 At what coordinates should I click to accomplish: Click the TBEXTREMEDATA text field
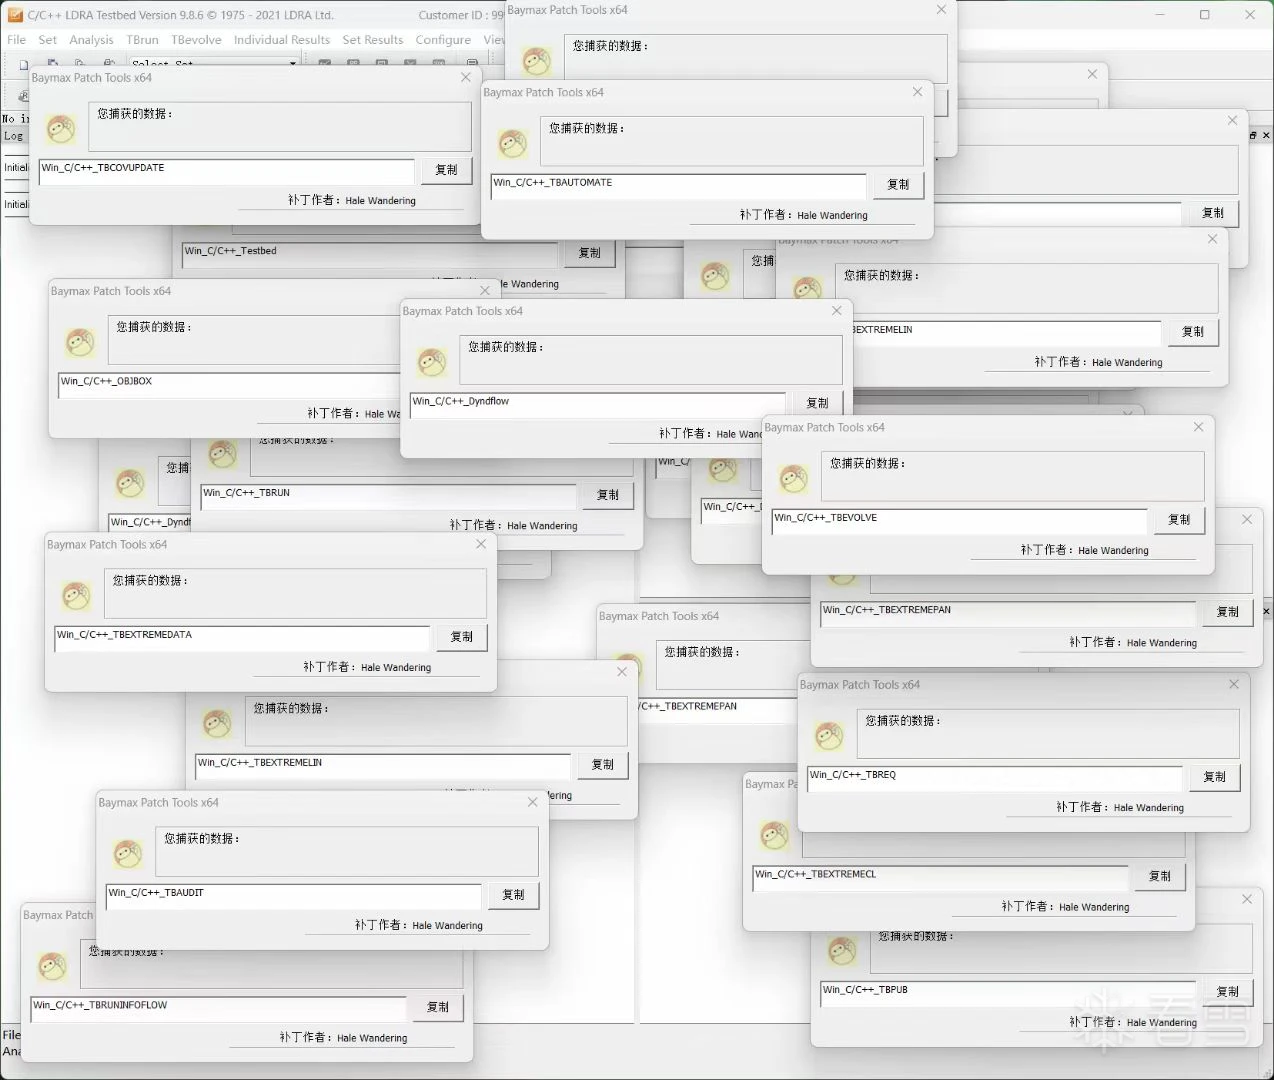point(242,638)
